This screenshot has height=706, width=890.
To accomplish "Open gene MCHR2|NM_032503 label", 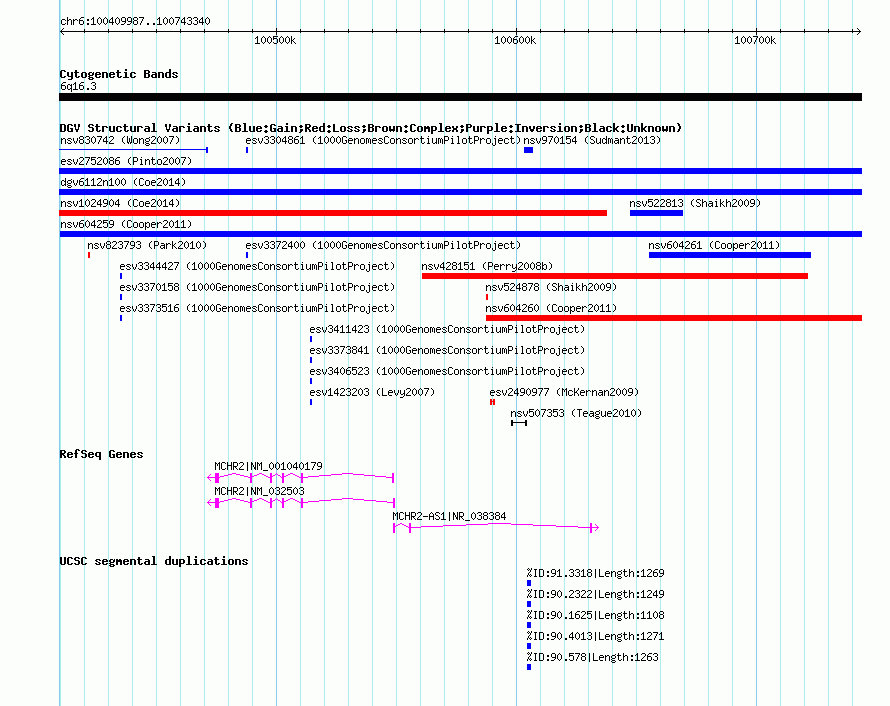I will 259,491.
